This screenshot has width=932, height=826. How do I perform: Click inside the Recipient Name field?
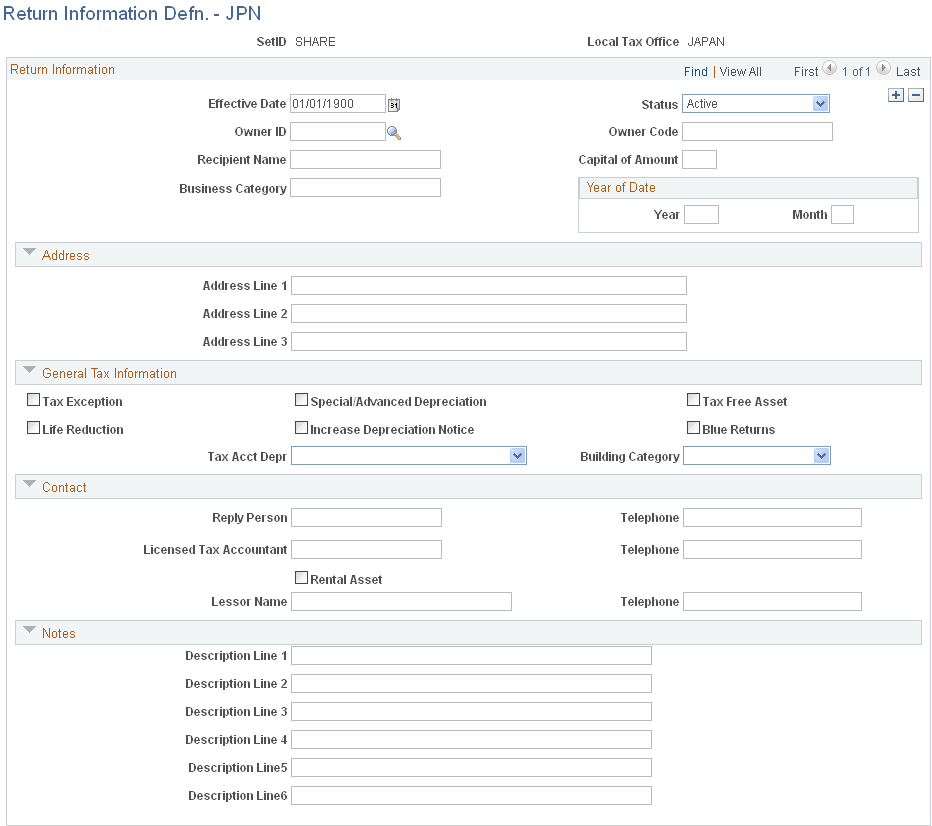click(x=365, y=159)
